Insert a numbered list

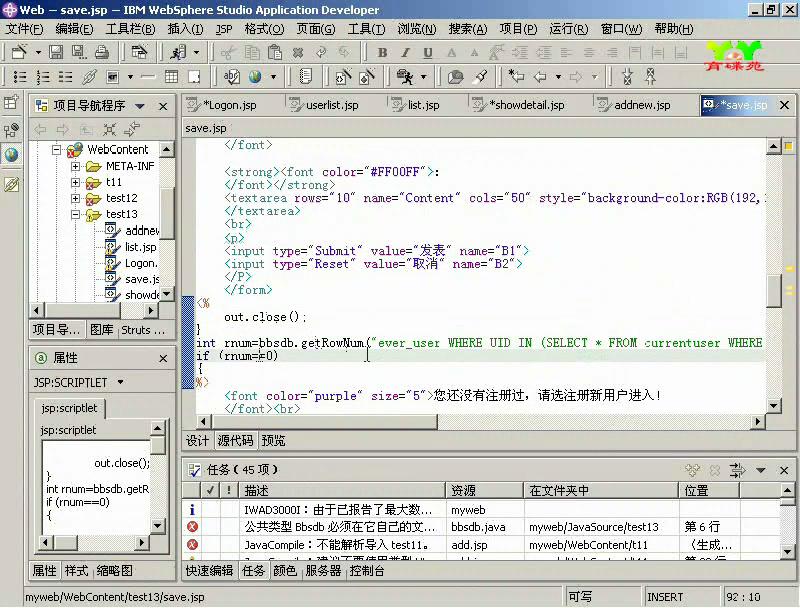tap(43, 77)
